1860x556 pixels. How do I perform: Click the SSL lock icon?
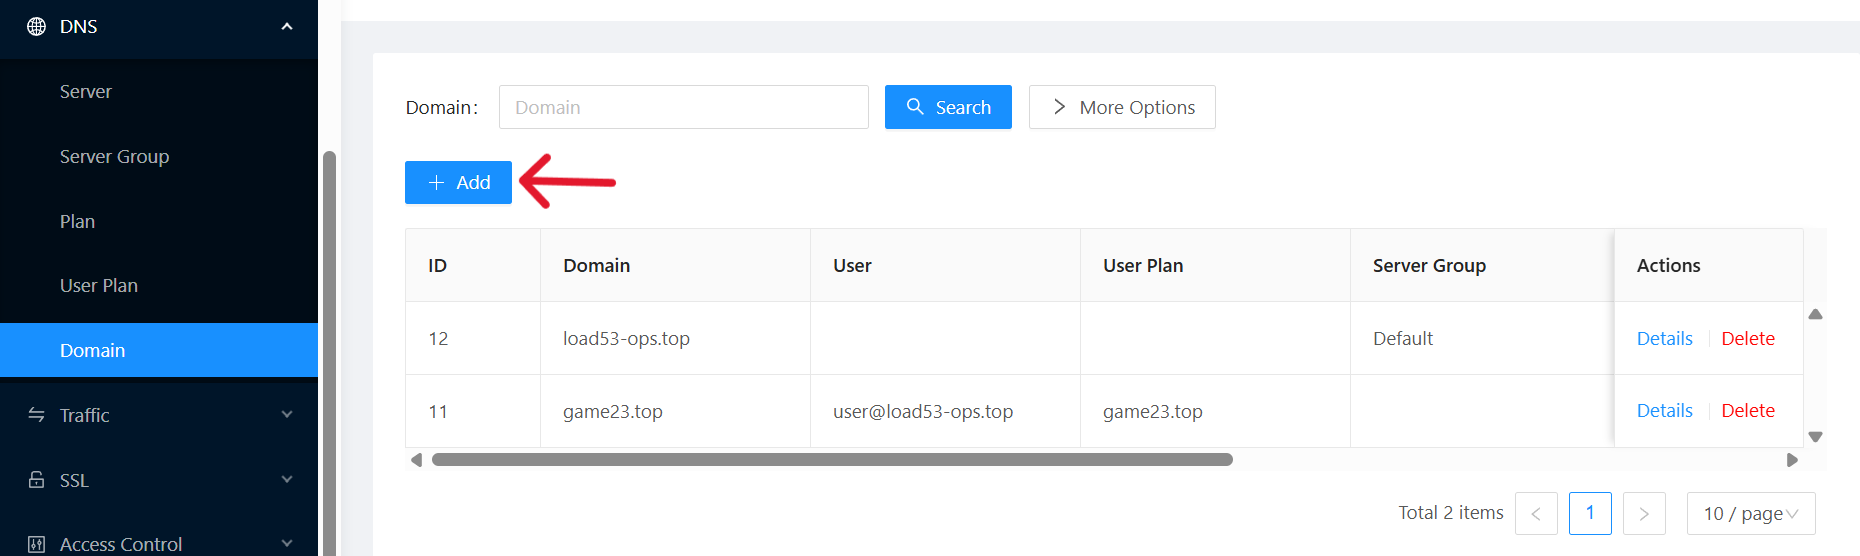click(x=36, y=480)
